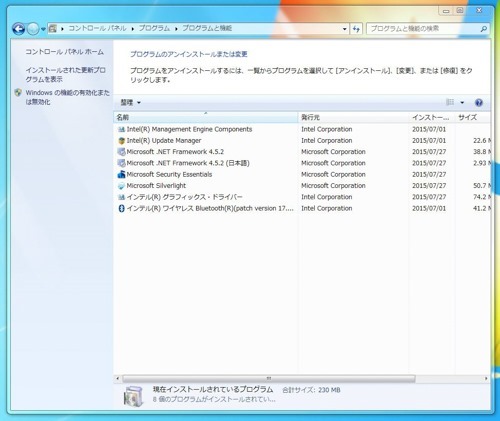The image size is (500, 421).
Task: Open the 整理 dropdown menu
Action: click(130, 103)
